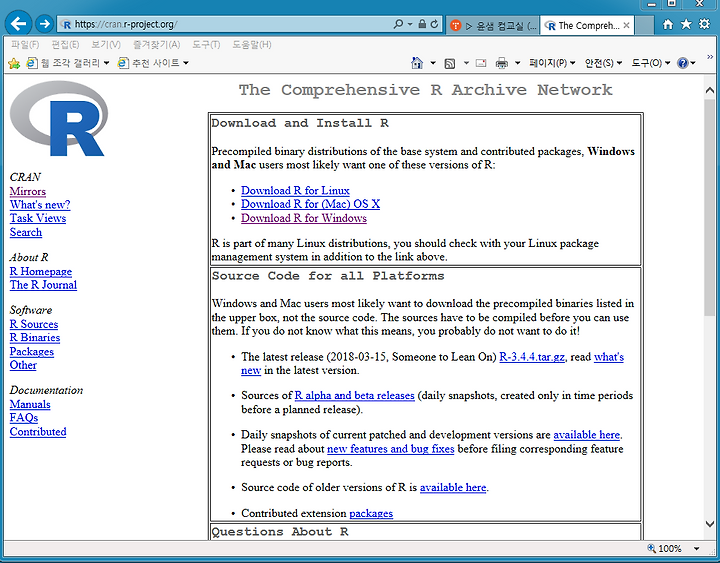Open dropdown arrow next to Help icon
Viewport: 720px width, 563px height.
[x=693, y=63]
